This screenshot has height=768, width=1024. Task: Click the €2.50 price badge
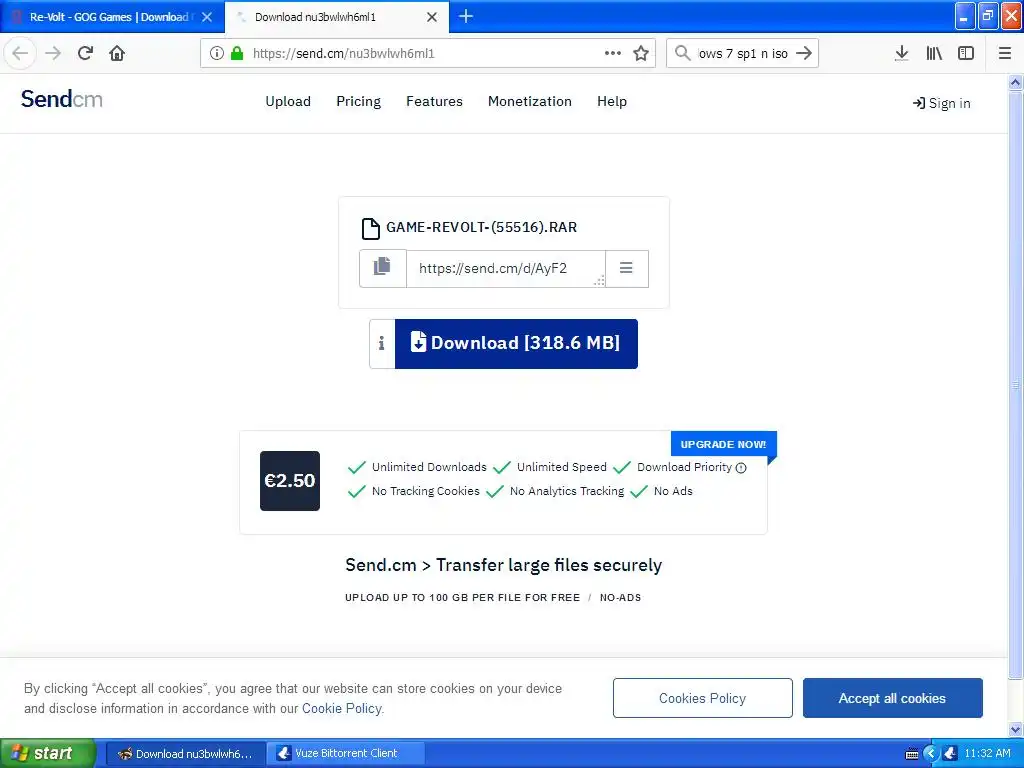pyautogui.click(x=290, y=481)
